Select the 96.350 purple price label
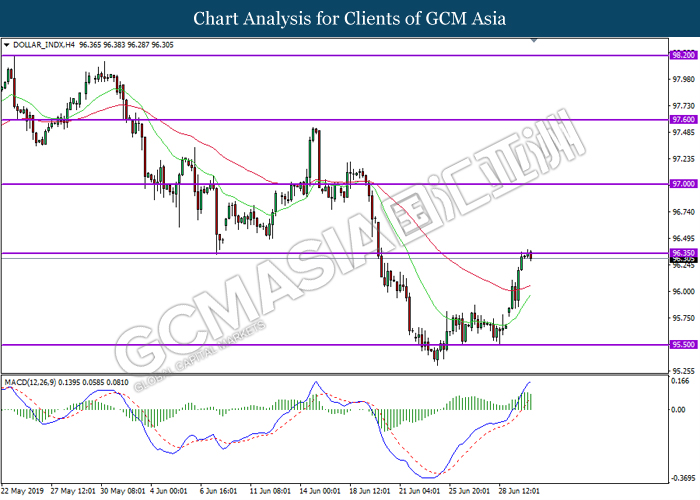The image size is (700, 500). point(684,253)
